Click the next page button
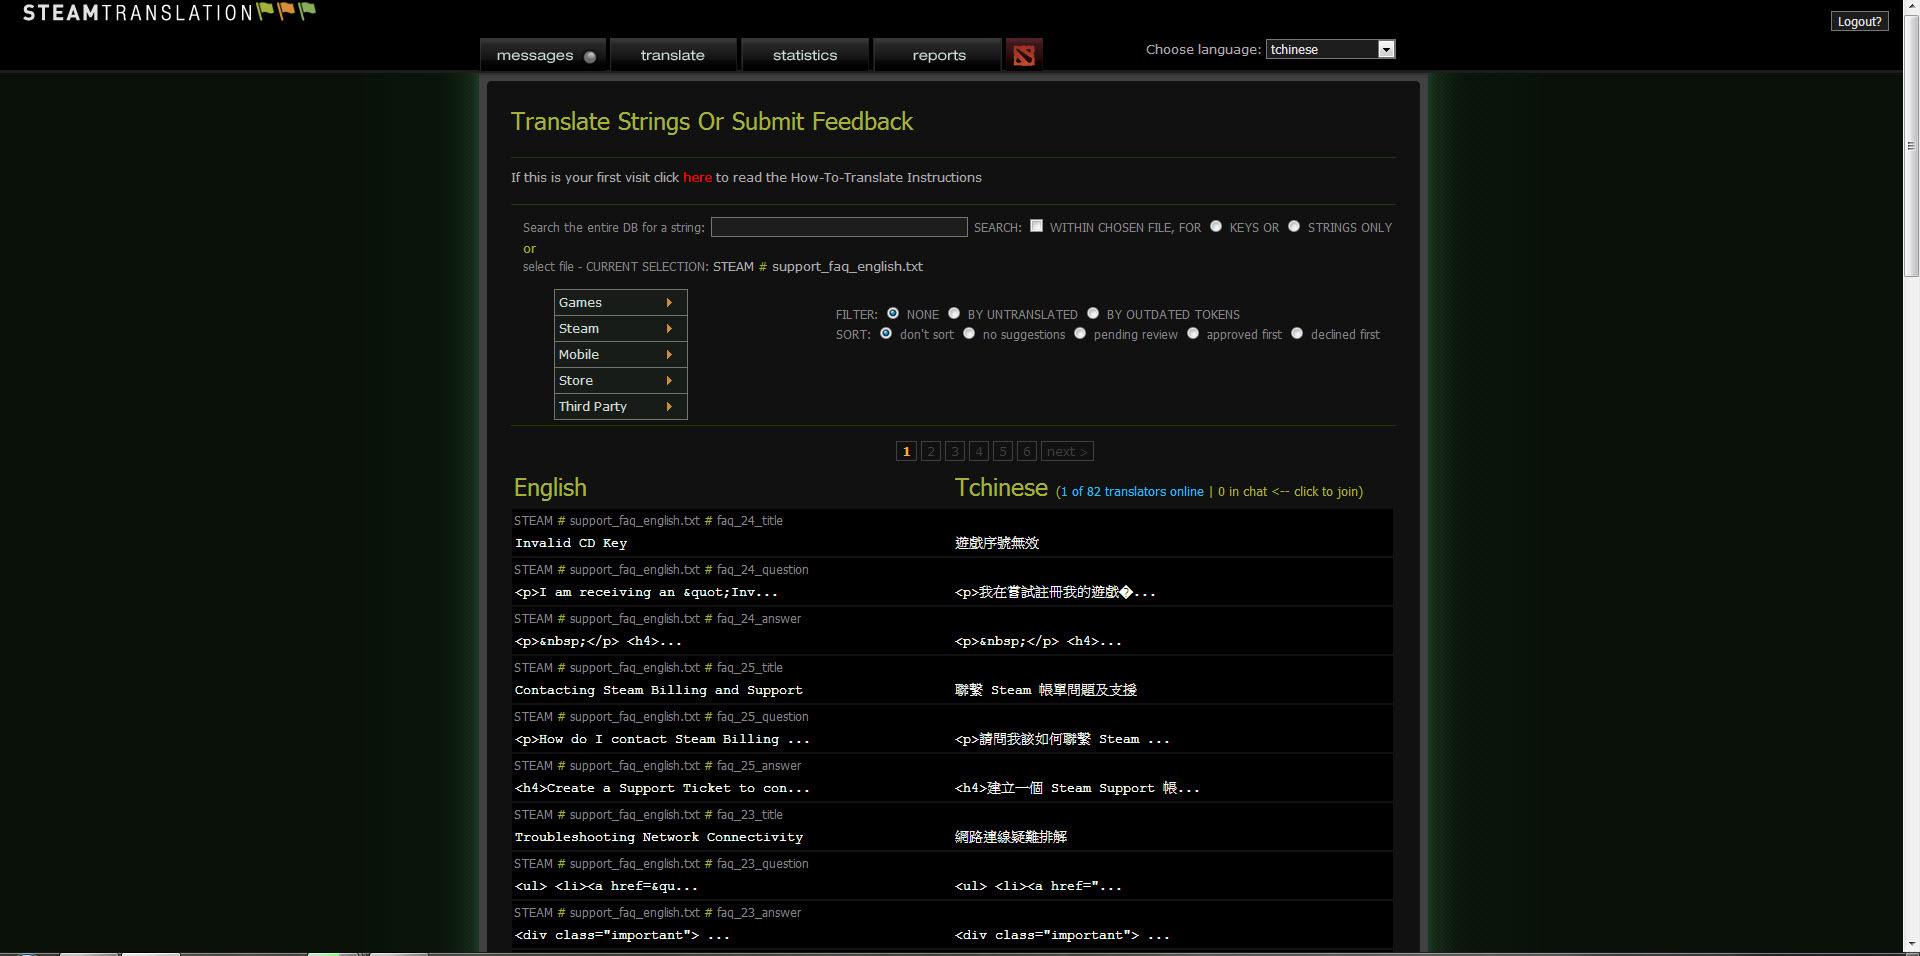Viewport: 1920px width, 956px height. tap(1067, 451)
